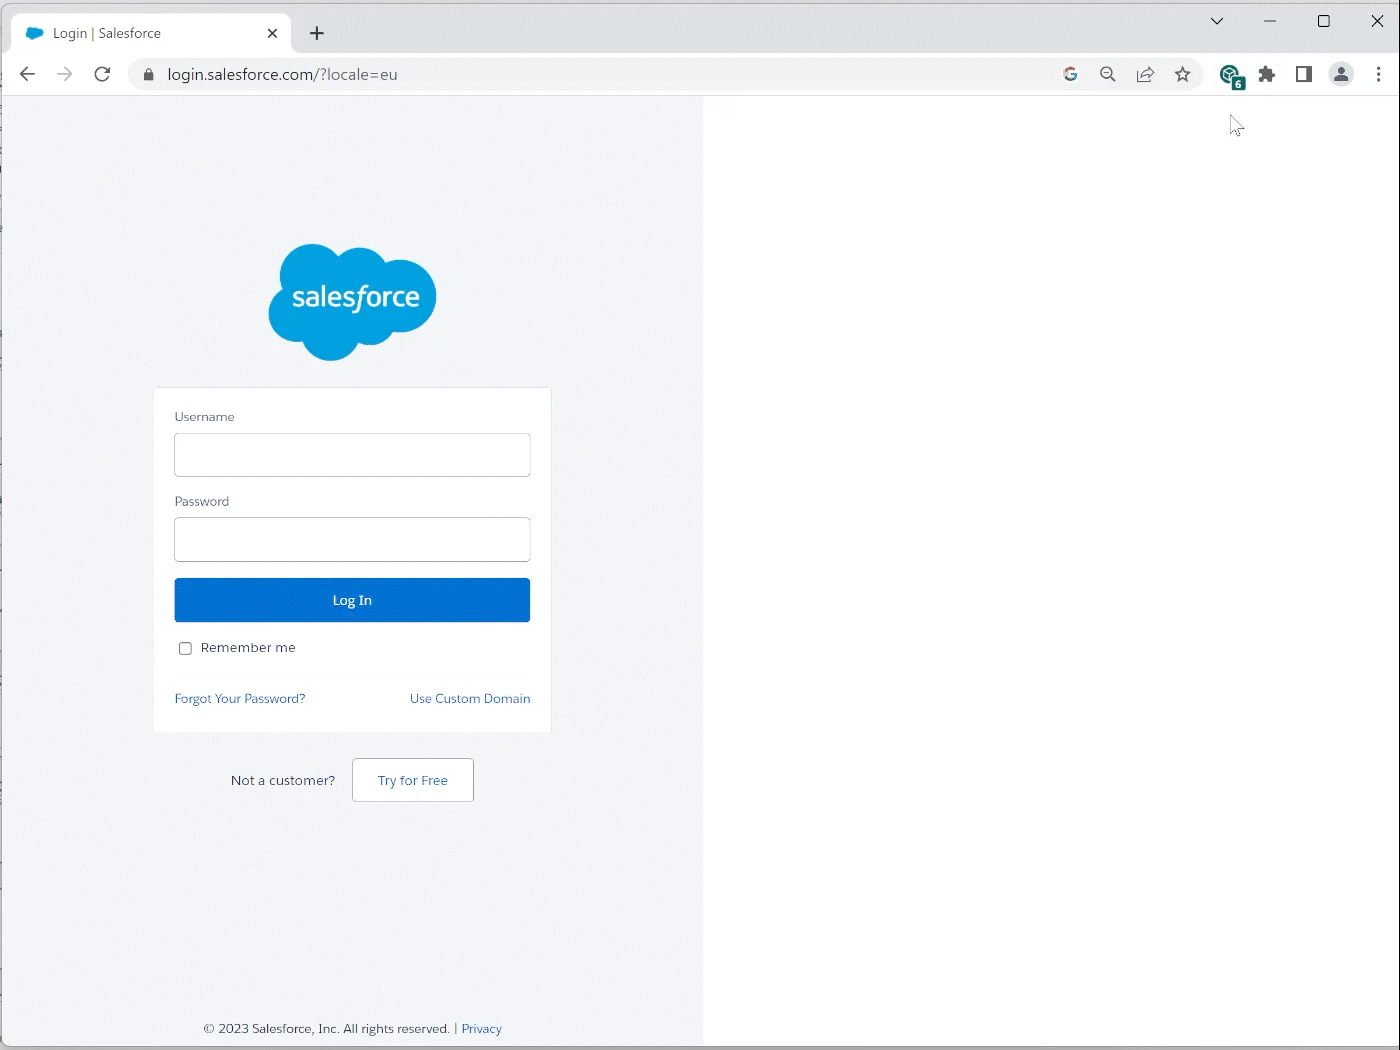The width and height of the screenshot is (1400, 1050).
Task: Open Chrome's three-dot menu
Action: coord(1378,74)
